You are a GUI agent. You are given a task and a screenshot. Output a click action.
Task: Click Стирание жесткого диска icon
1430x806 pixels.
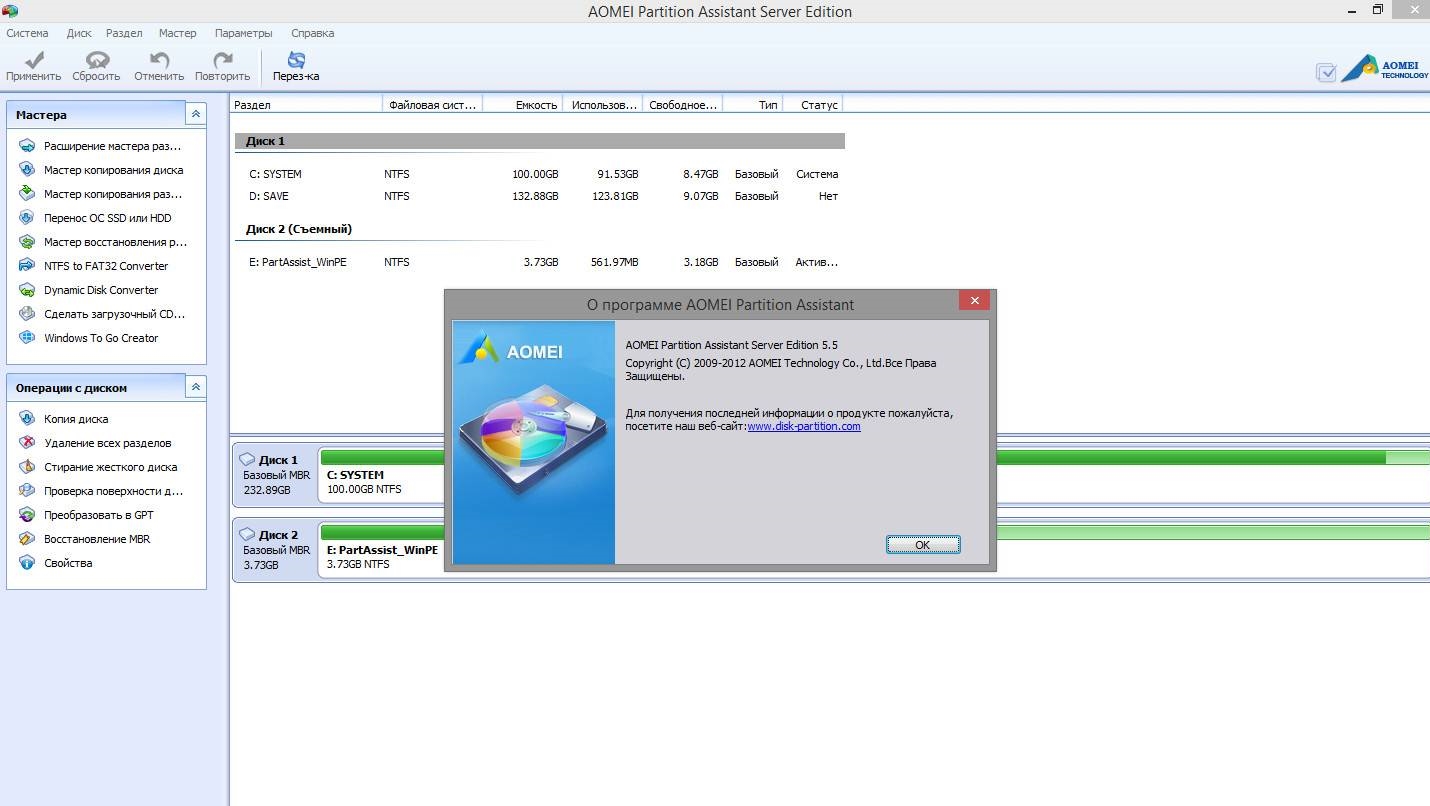(x=27, y=467)
